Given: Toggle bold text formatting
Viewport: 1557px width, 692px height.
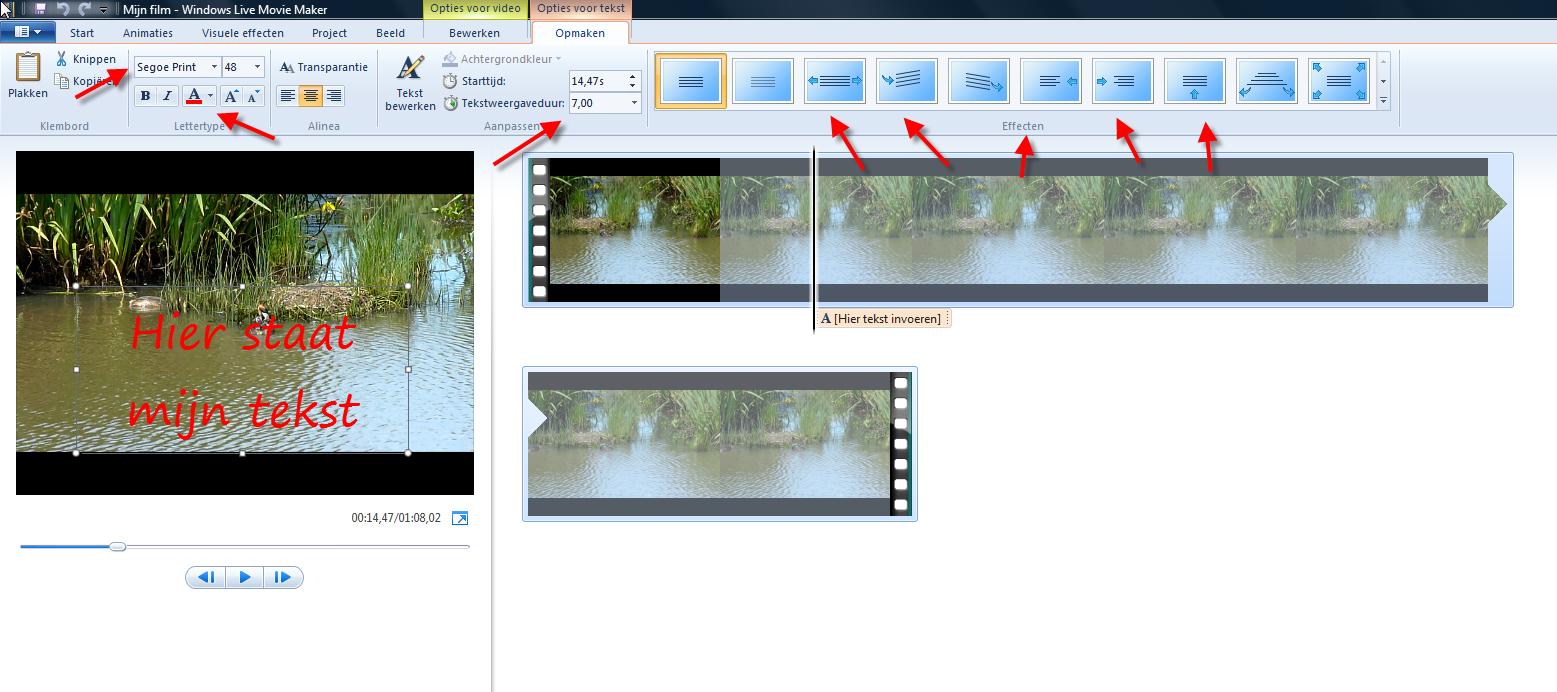Looking at the screenshot, I should [x=145, y=96].
